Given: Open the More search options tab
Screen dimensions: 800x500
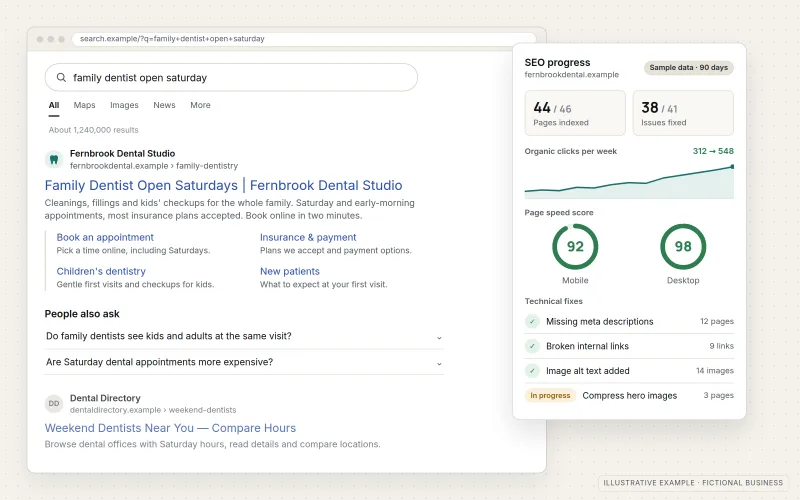Looking at the screenshot, I should coord(200,105).
